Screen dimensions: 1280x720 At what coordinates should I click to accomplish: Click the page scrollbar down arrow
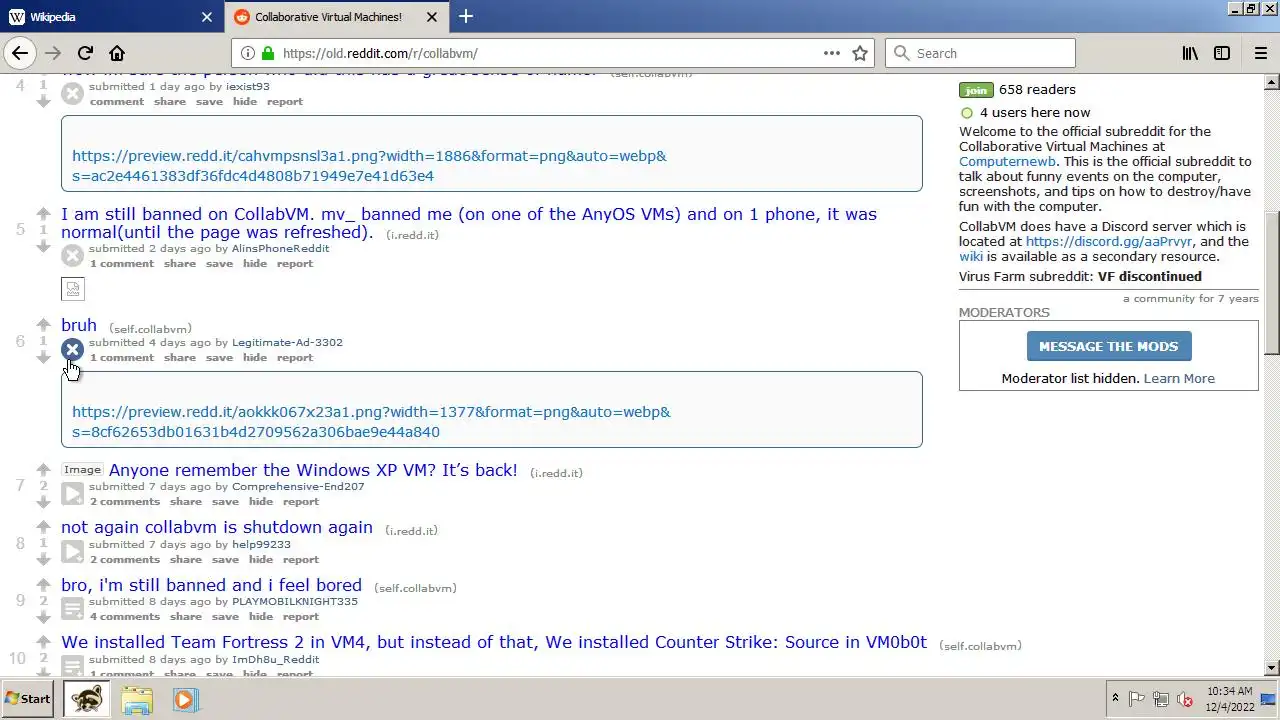(x=1272, y=668)
